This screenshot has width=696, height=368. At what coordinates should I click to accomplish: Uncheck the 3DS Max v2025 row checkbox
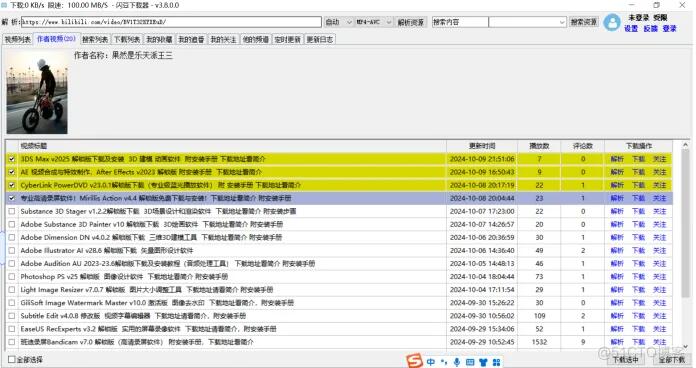tap(12, 159)
